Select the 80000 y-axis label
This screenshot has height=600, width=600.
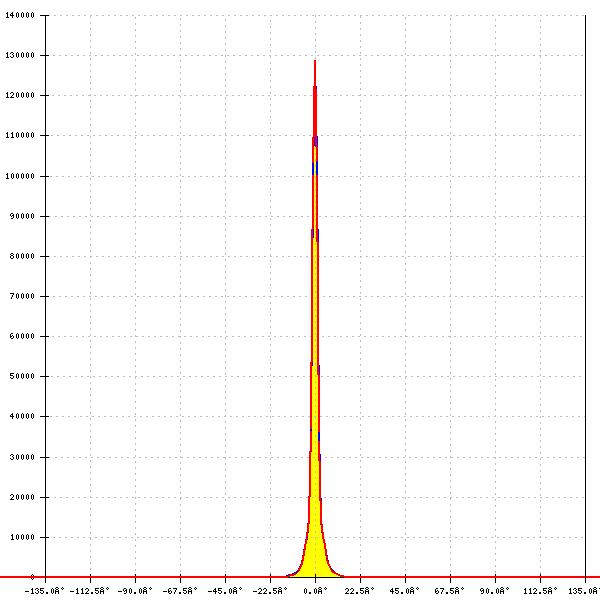pyautogui.click(x=22, y=256)
